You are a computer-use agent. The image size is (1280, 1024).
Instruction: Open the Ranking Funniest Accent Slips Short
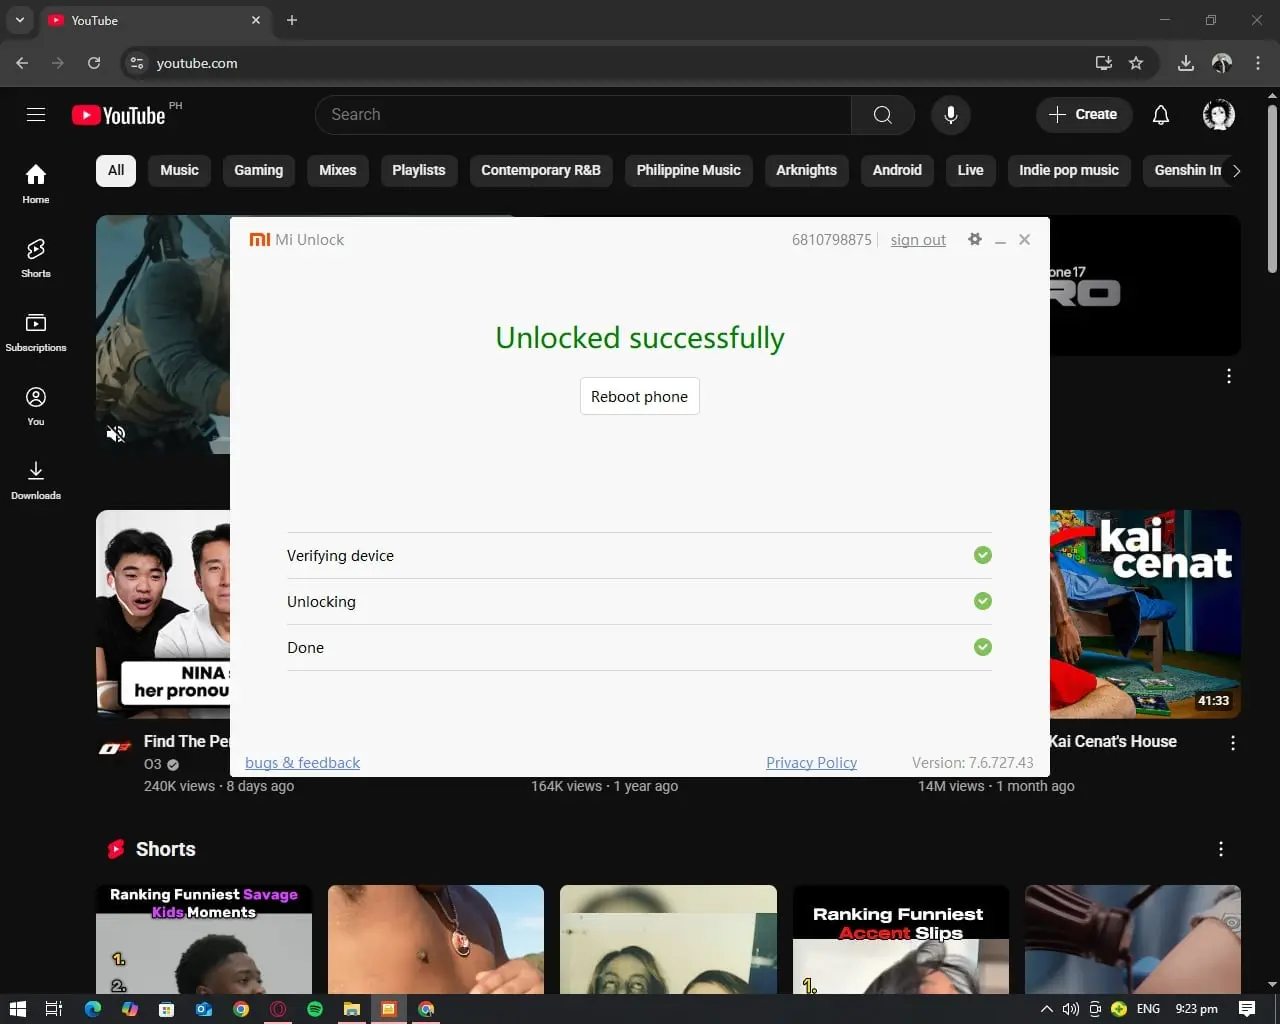(901, 939)
